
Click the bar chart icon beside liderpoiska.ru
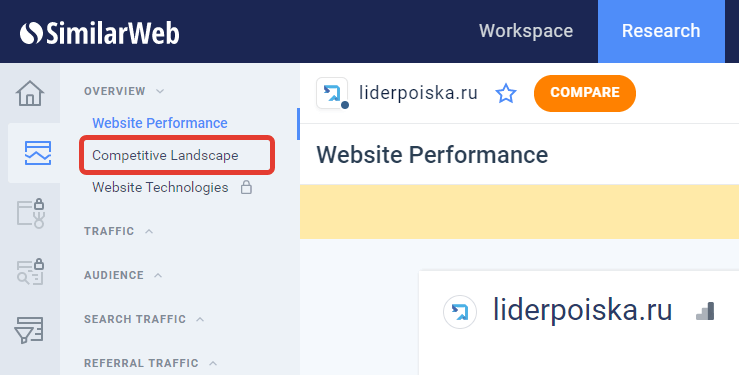tap(706, 311)
